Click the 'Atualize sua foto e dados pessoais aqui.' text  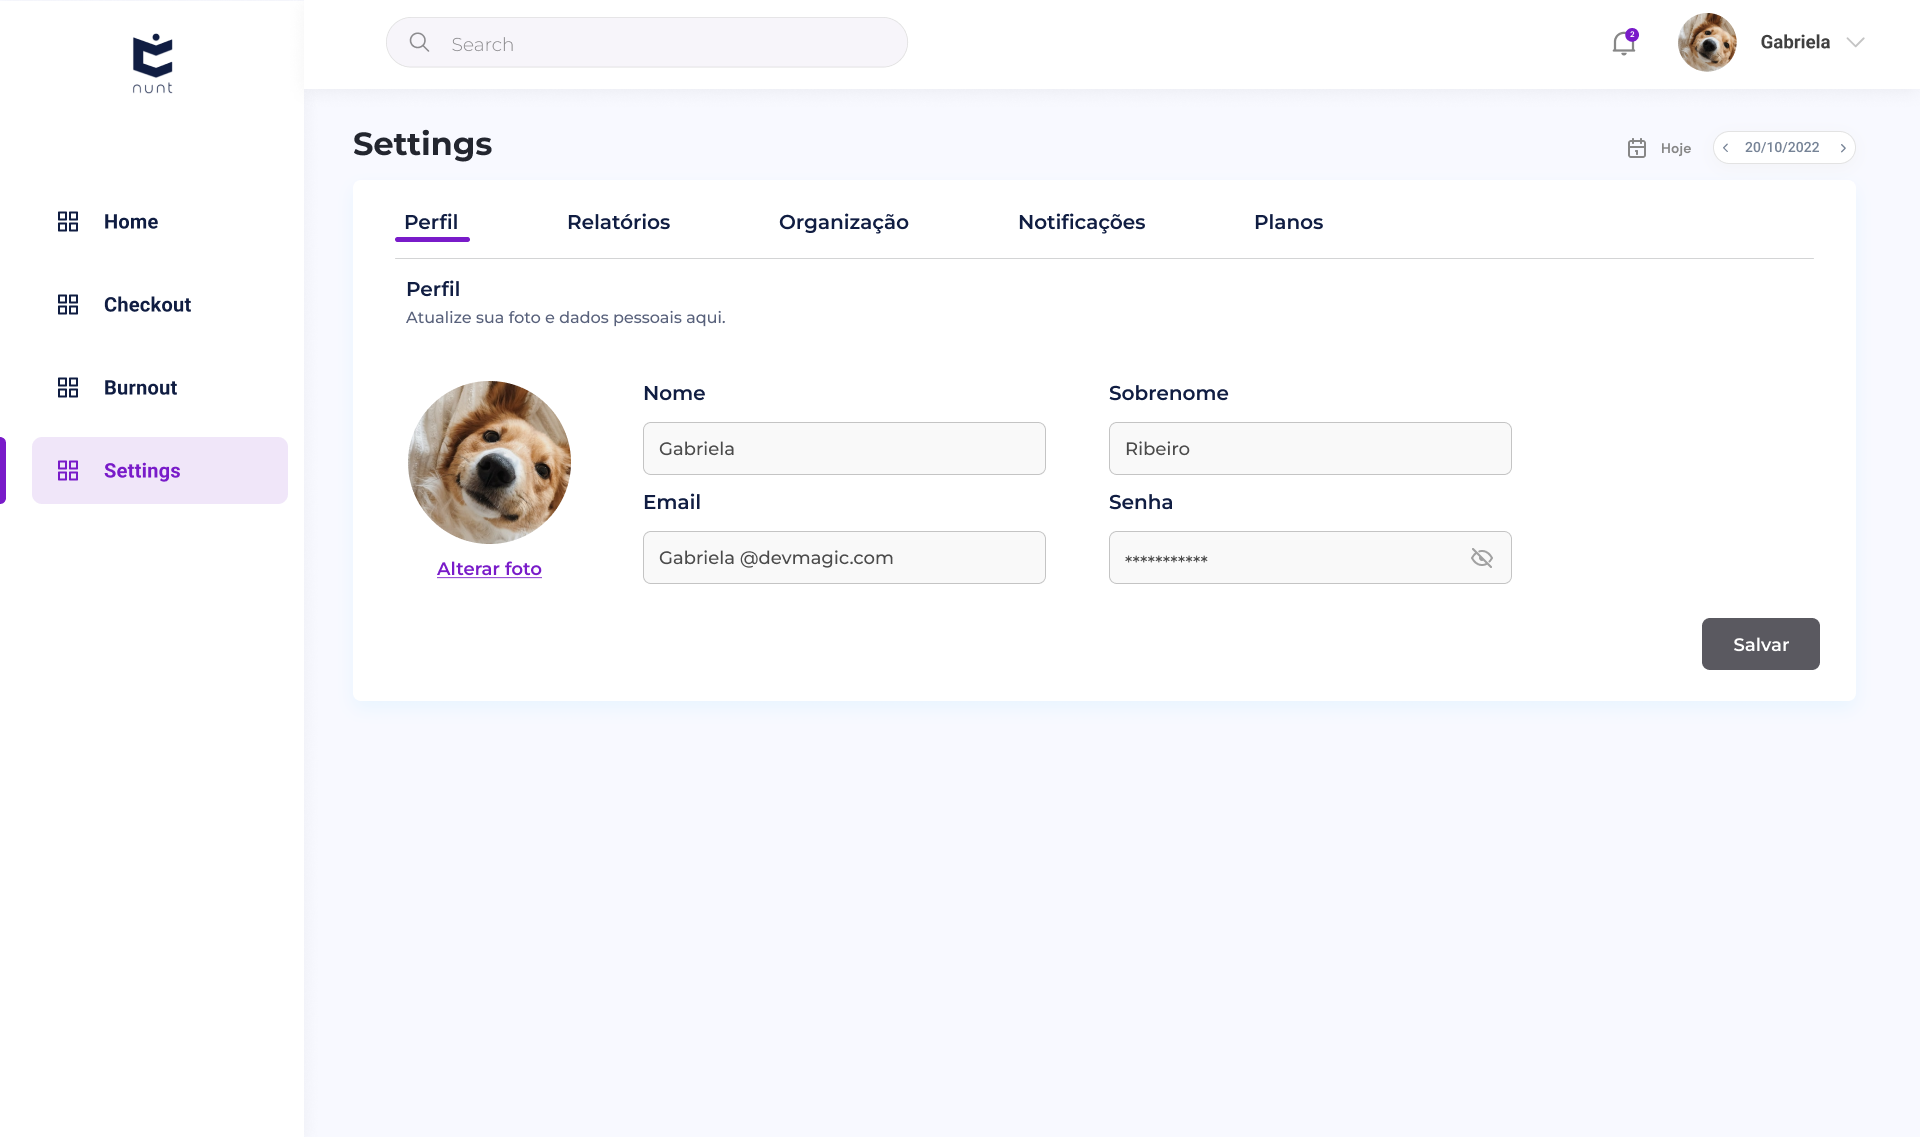(566, 317)
